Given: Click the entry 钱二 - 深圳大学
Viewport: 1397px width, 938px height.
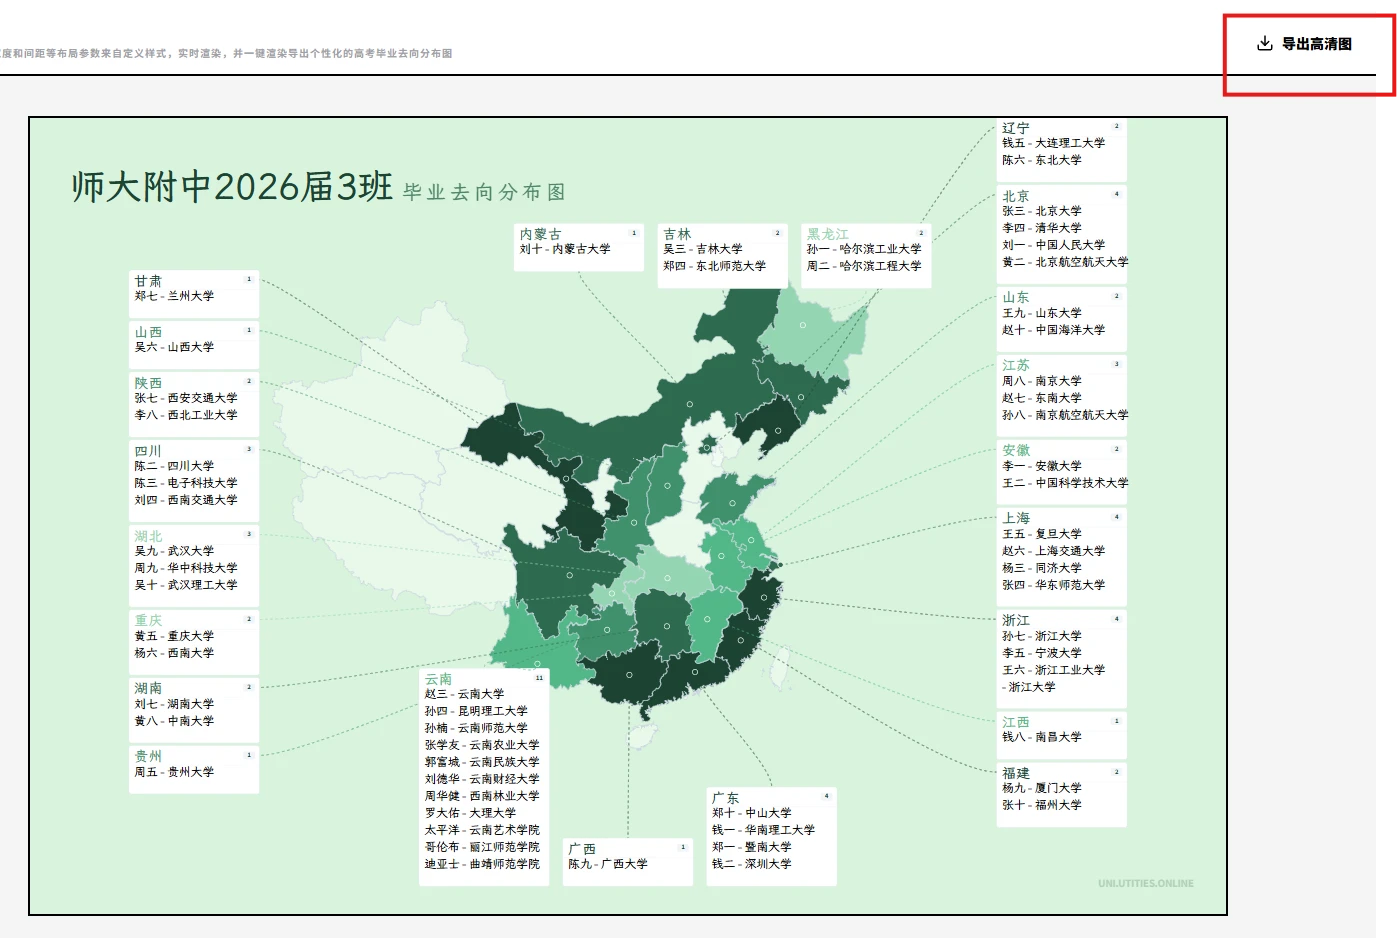Looking at the screenshot, I should point(752,864).
